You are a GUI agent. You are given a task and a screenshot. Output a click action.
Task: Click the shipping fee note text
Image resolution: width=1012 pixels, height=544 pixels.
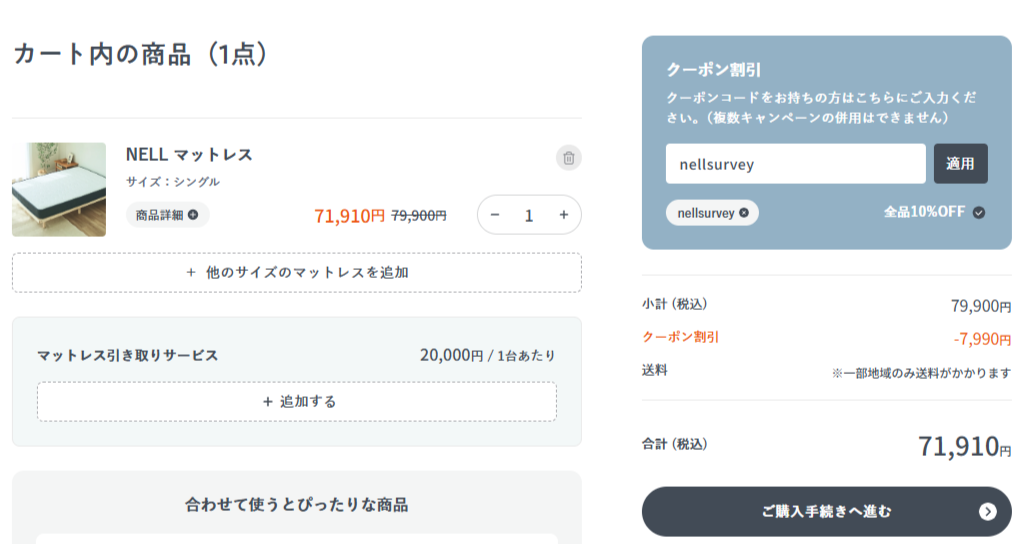tap(921, 373)
